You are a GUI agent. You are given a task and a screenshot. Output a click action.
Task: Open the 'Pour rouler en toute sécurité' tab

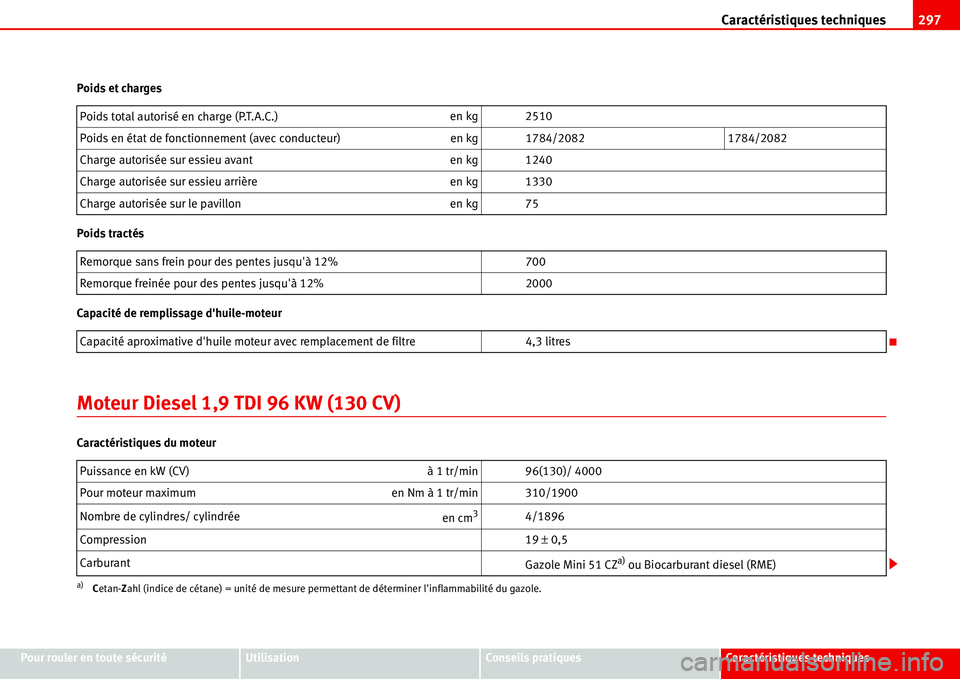(120, 664)
